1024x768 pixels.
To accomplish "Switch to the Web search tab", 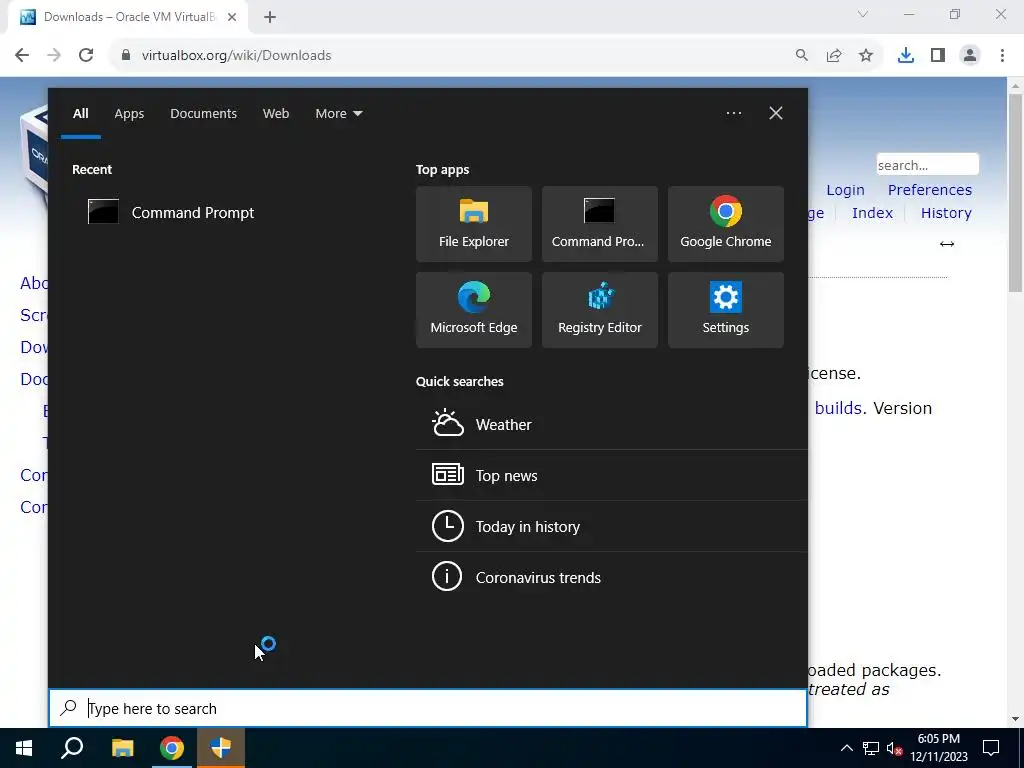I will tap(276, 114).
